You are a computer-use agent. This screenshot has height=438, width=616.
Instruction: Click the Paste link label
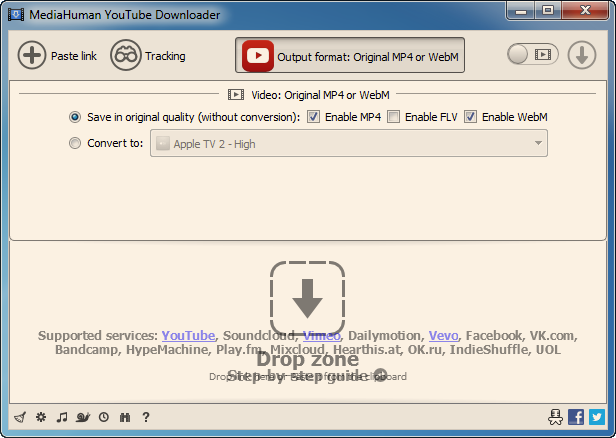coord(74,56)
